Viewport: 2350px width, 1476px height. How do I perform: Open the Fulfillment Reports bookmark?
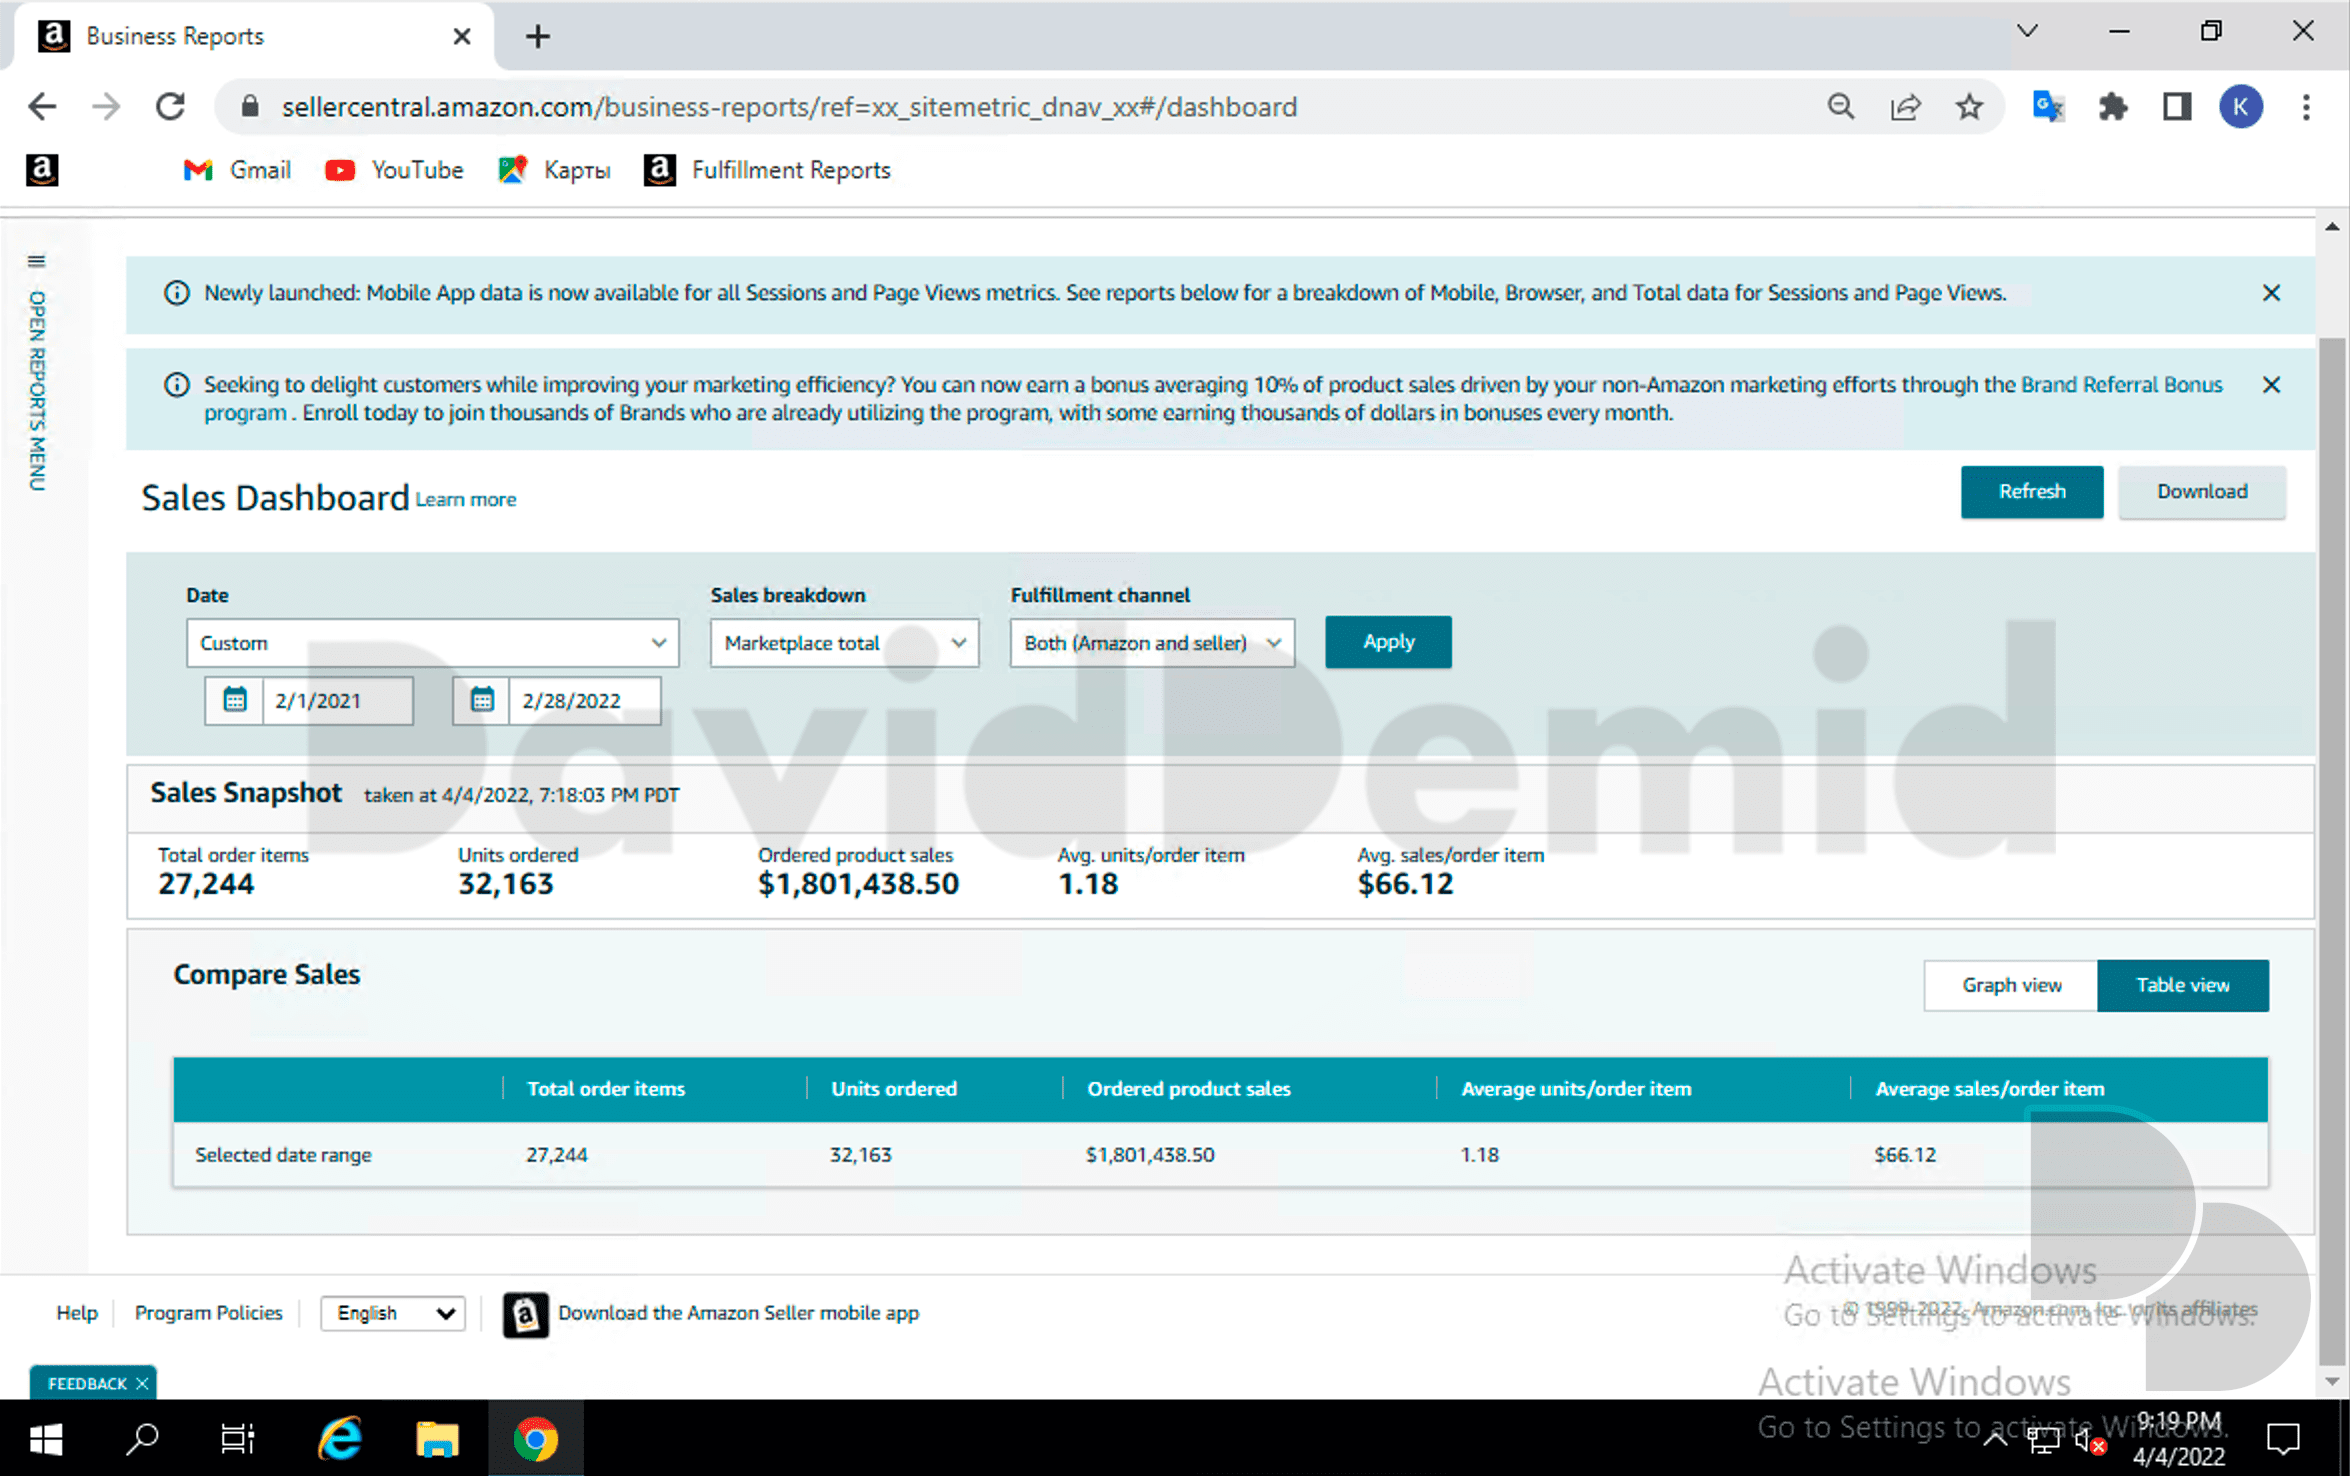[x=767, y=170]
